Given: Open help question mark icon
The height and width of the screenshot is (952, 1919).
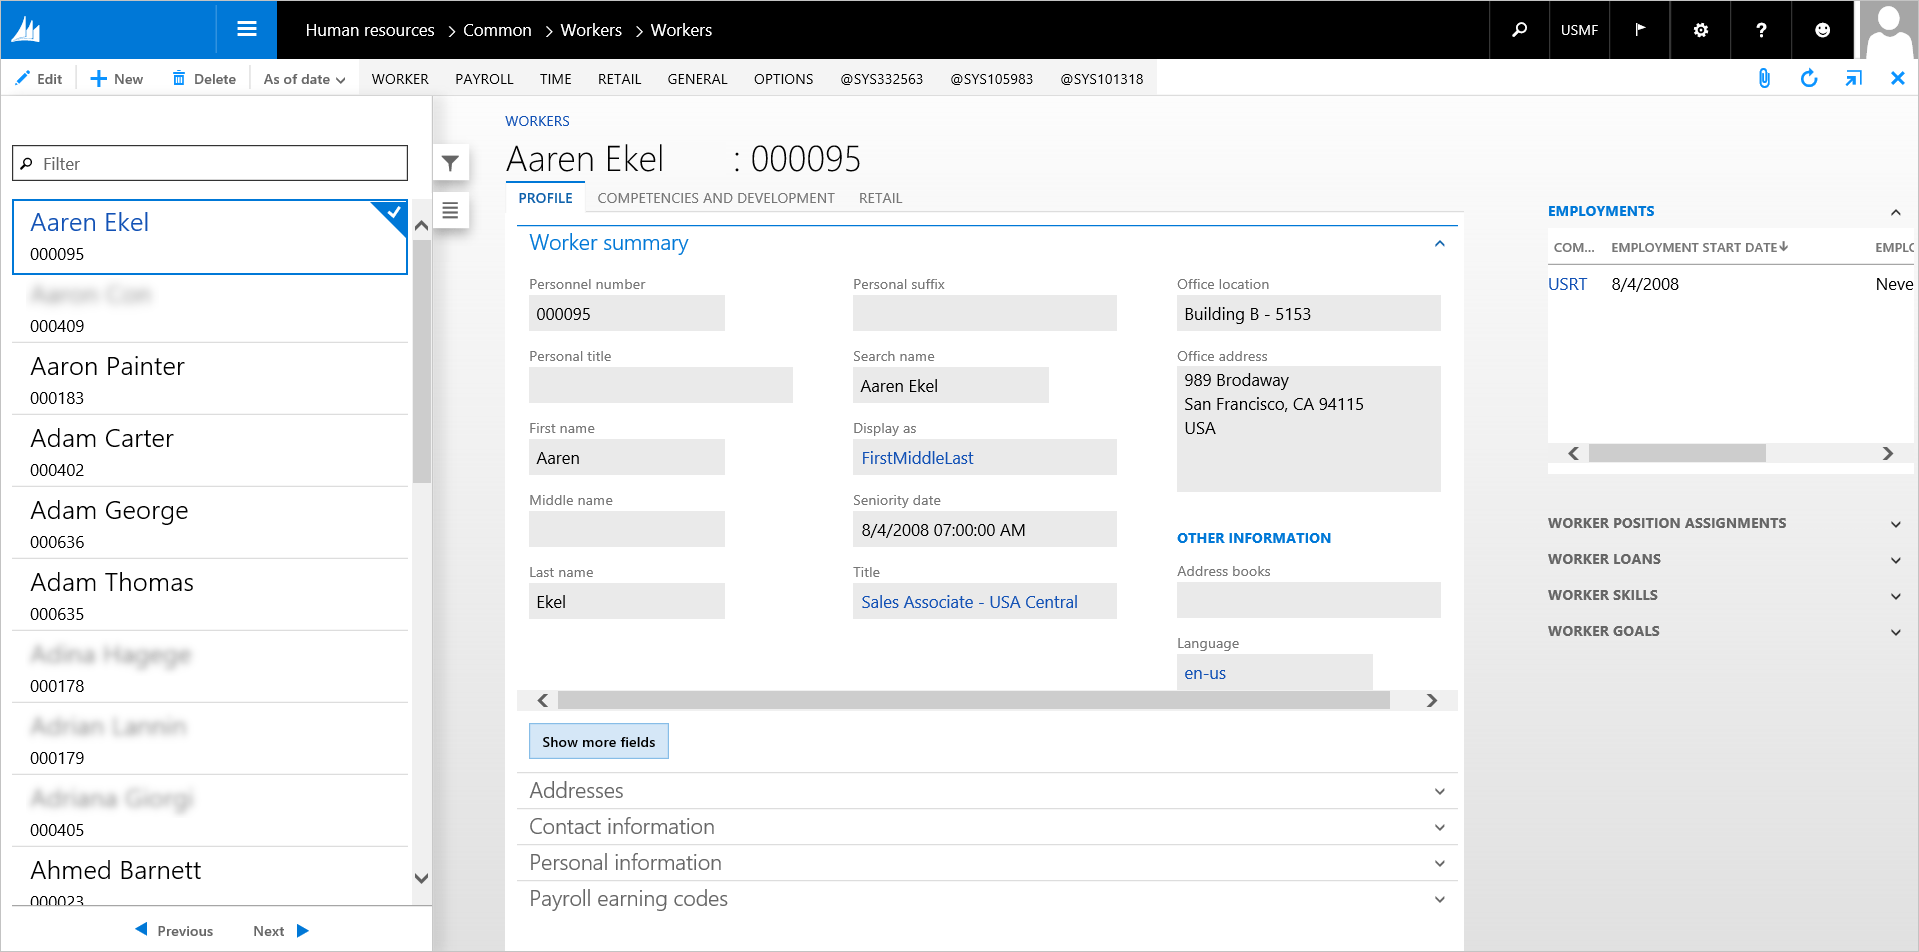Looking at the screenshot, I should pyautogui.click(x=1761, y=30).
